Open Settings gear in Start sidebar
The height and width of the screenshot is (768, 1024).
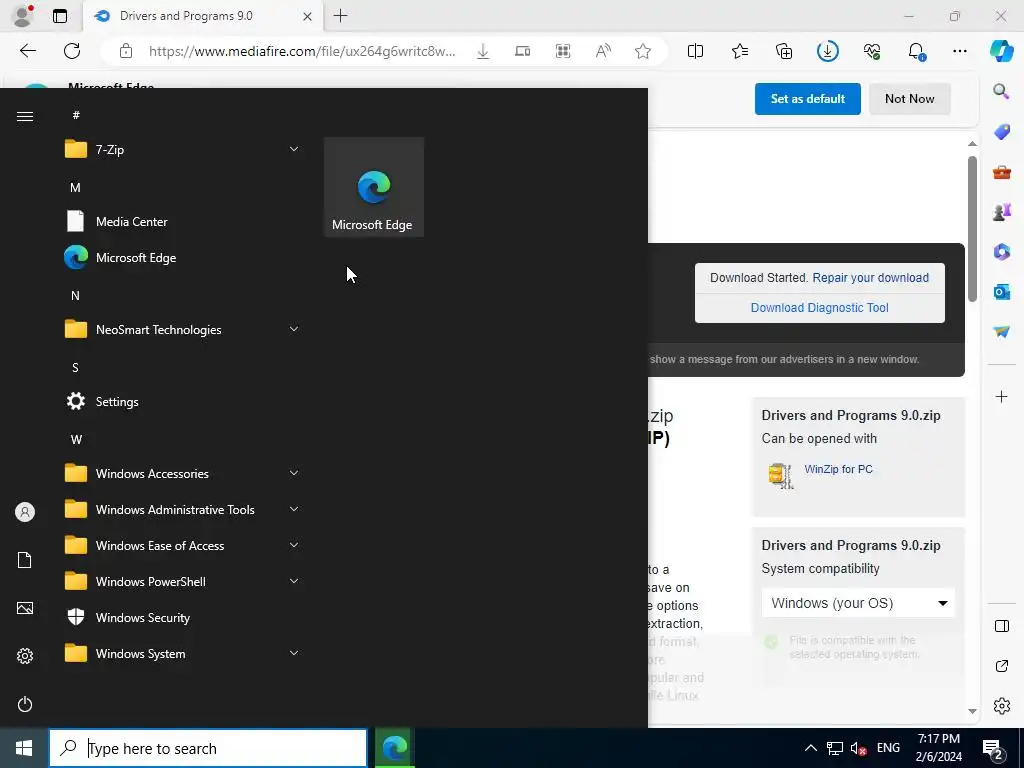coord(25,656)
